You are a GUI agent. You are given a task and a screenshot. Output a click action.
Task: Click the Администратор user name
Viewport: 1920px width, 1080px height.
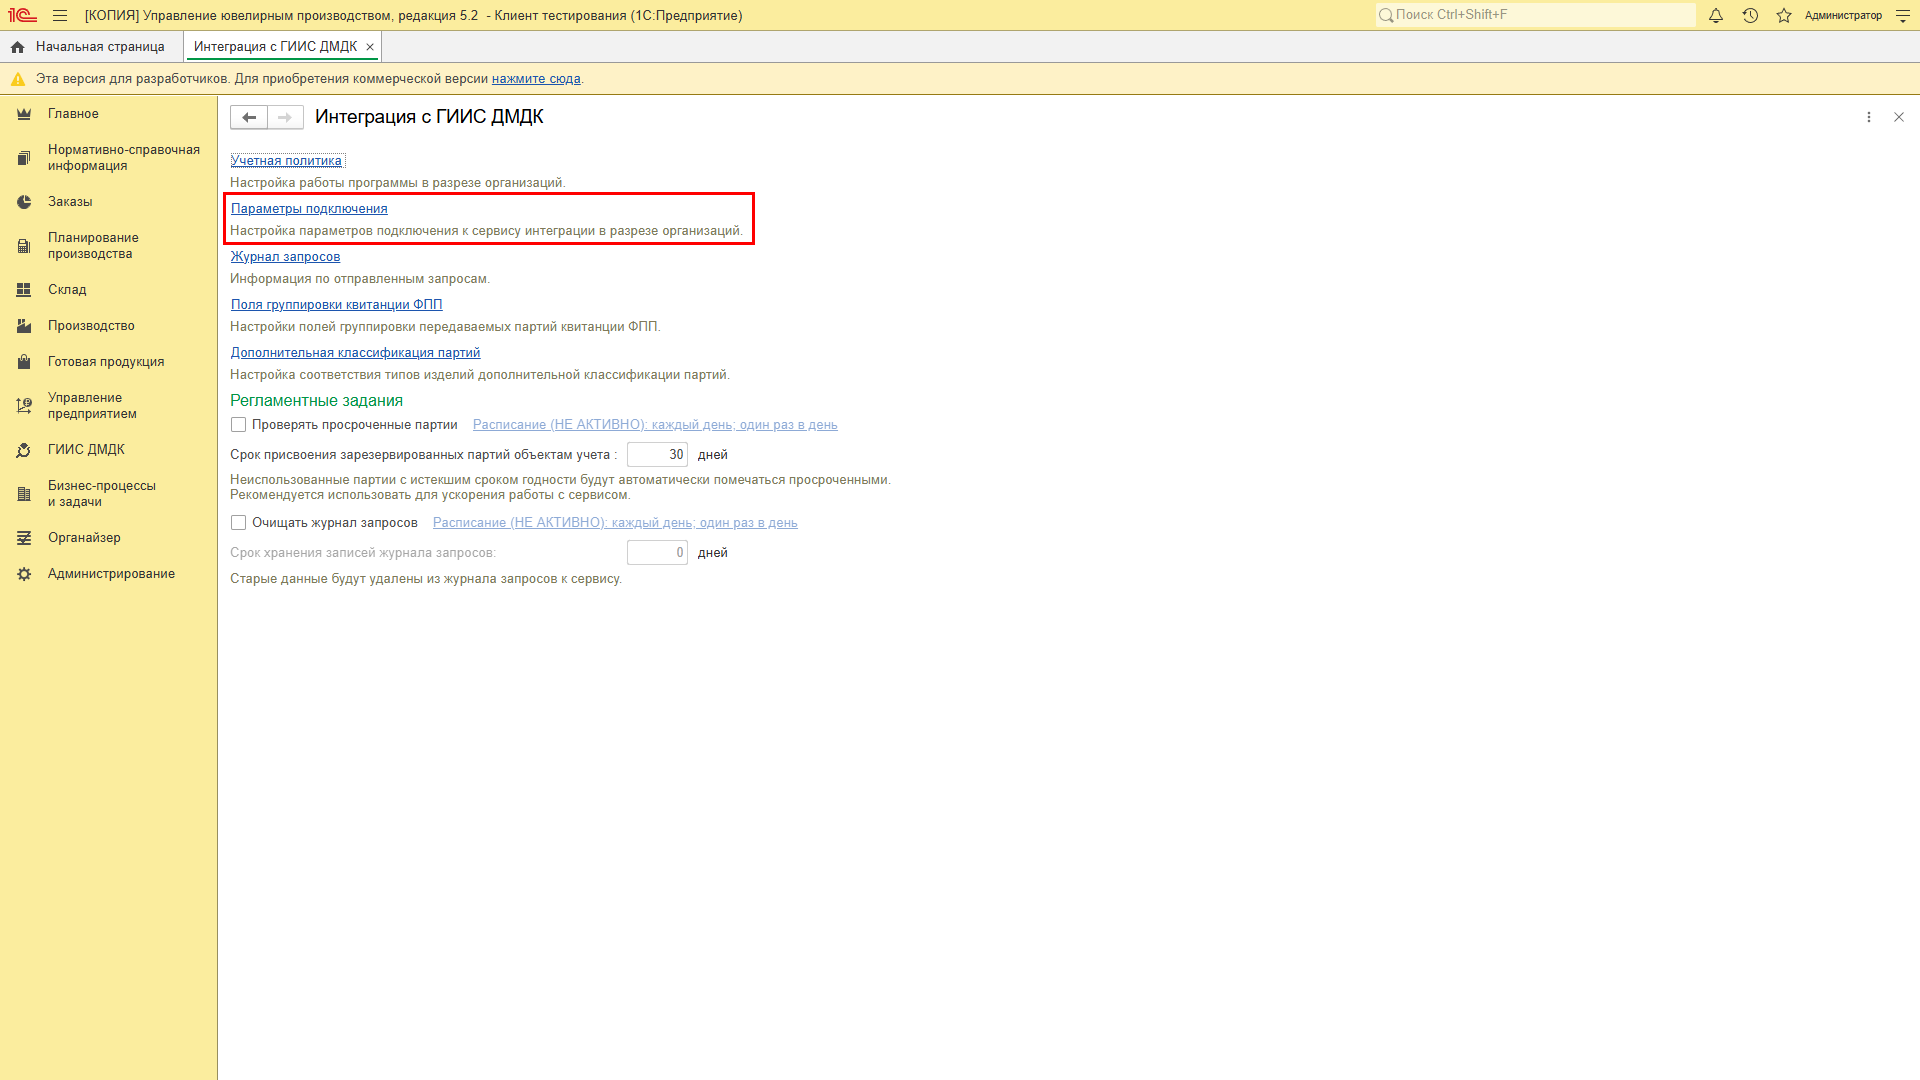pos(1843,15)
